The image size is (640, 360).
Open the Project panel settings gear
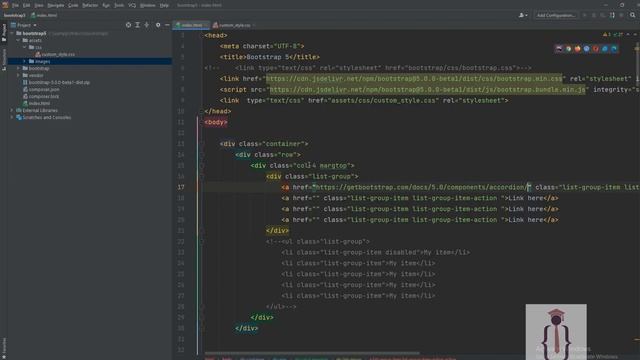(x=158, y=25)
